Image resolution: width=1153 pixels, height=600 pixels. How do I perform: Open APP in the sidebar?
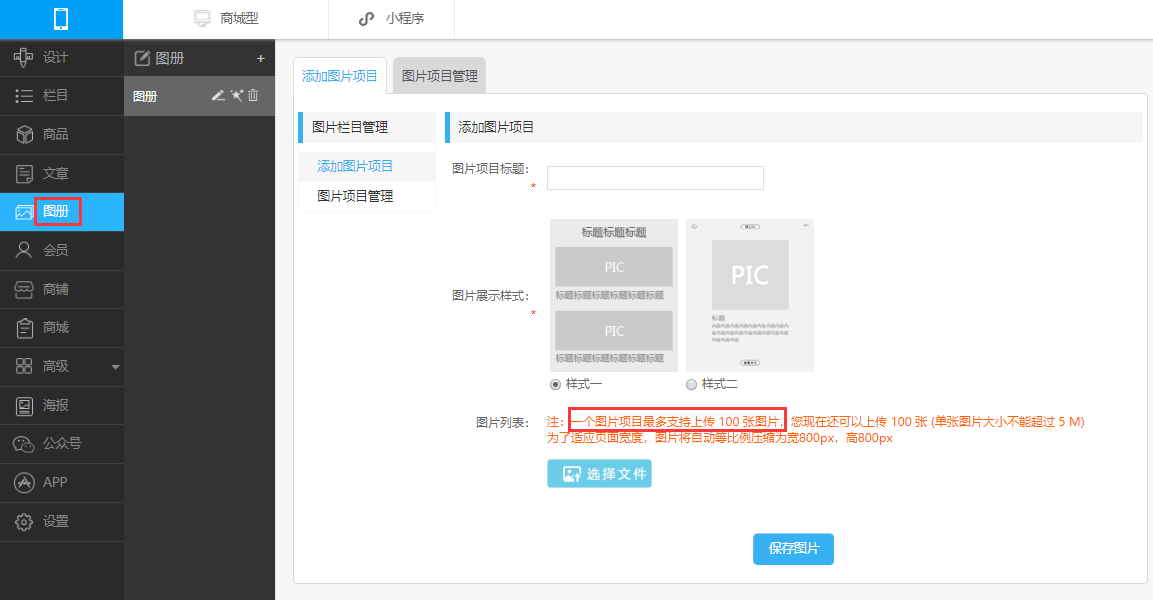pos(62,482)
